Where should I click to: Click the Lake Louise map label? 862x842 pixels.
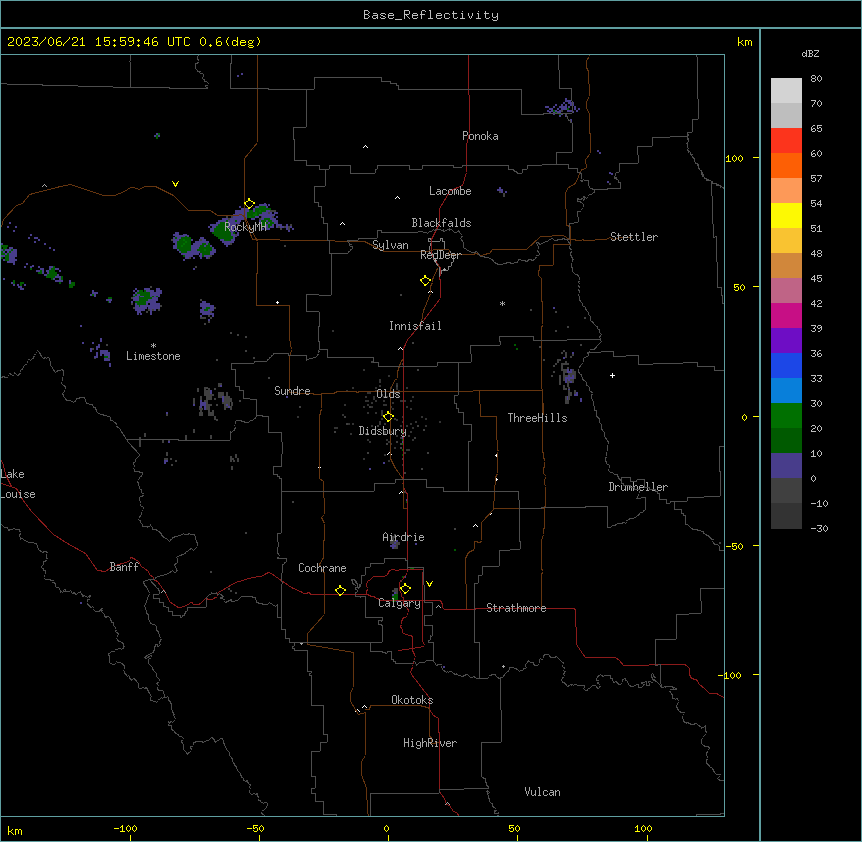tap(18, 484)
